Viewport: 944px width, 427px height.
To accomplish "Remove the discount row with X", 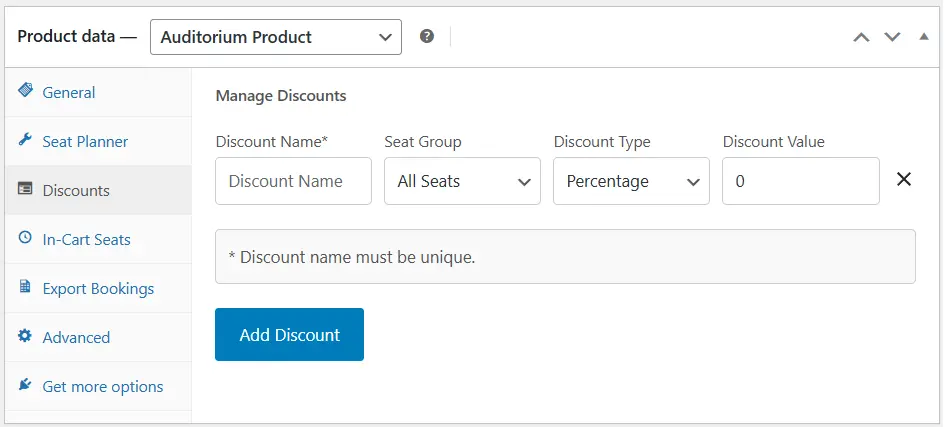I will [x=903, y=180].
